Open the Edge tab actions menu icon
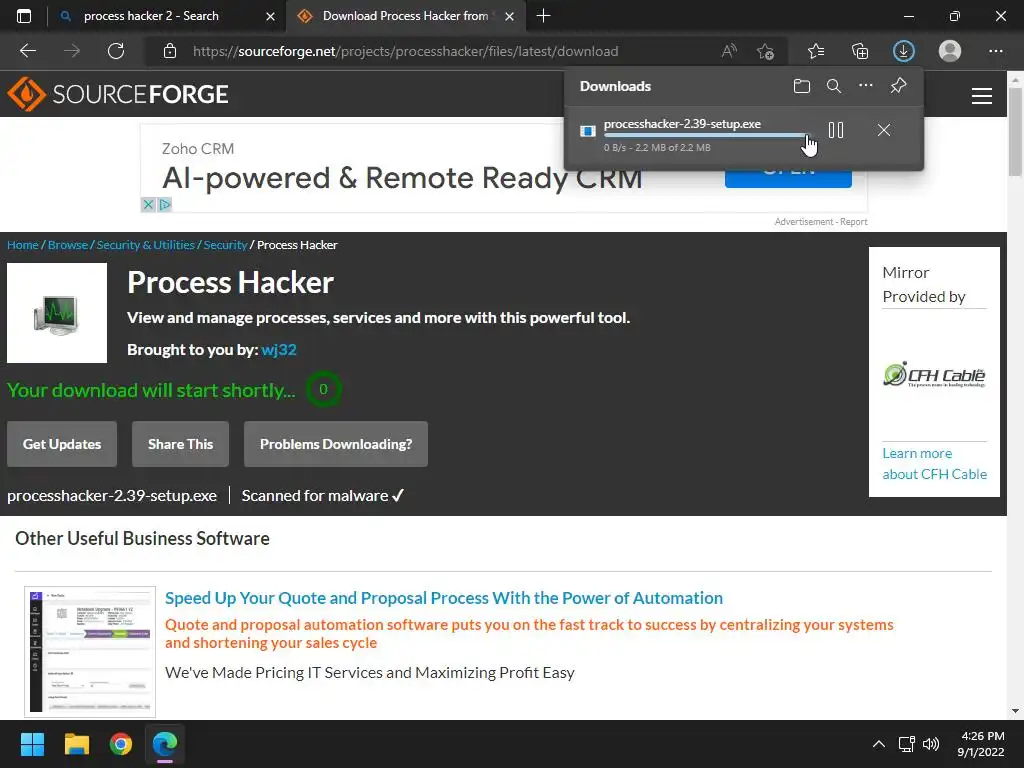Image resolution: width=1024 pixels, height=768 pixels. pos(24,16)
